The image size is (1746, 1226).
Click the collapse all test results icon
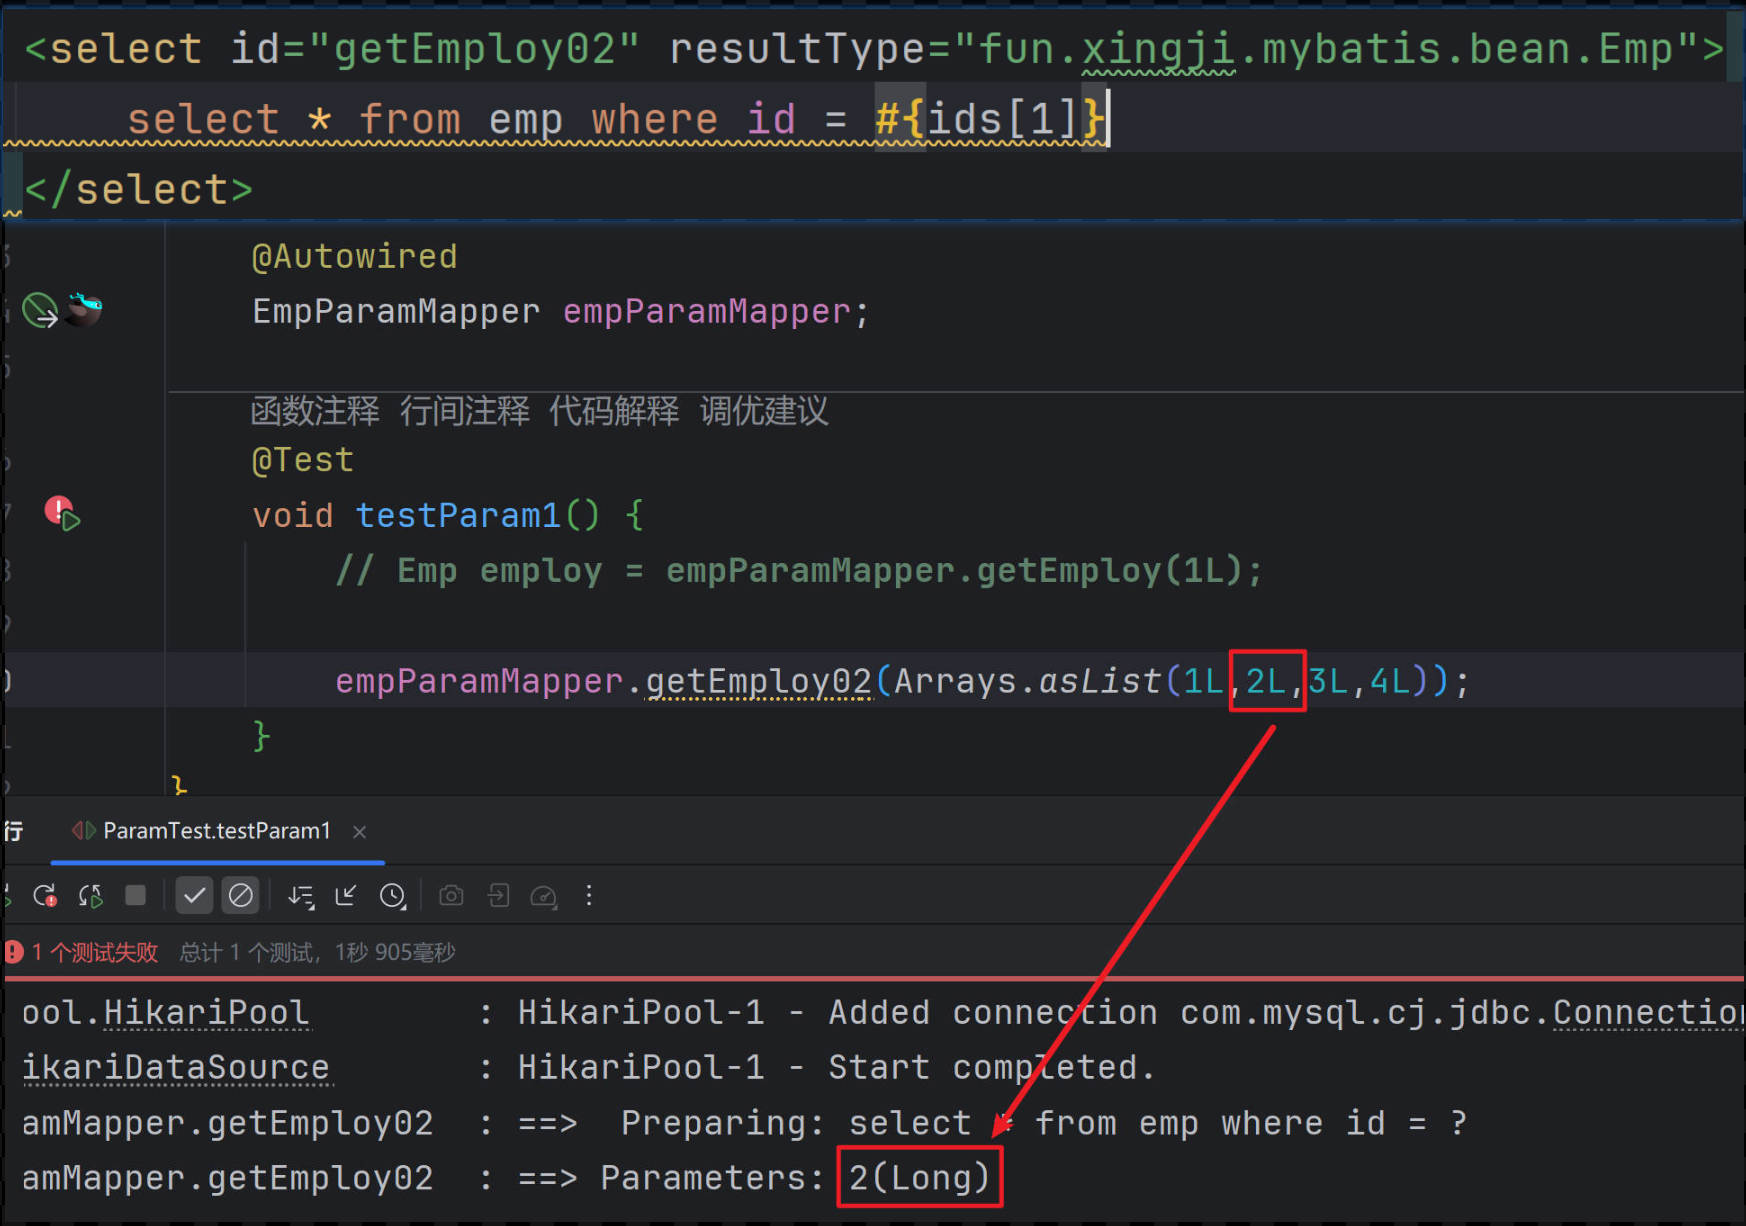coord(346,895)
